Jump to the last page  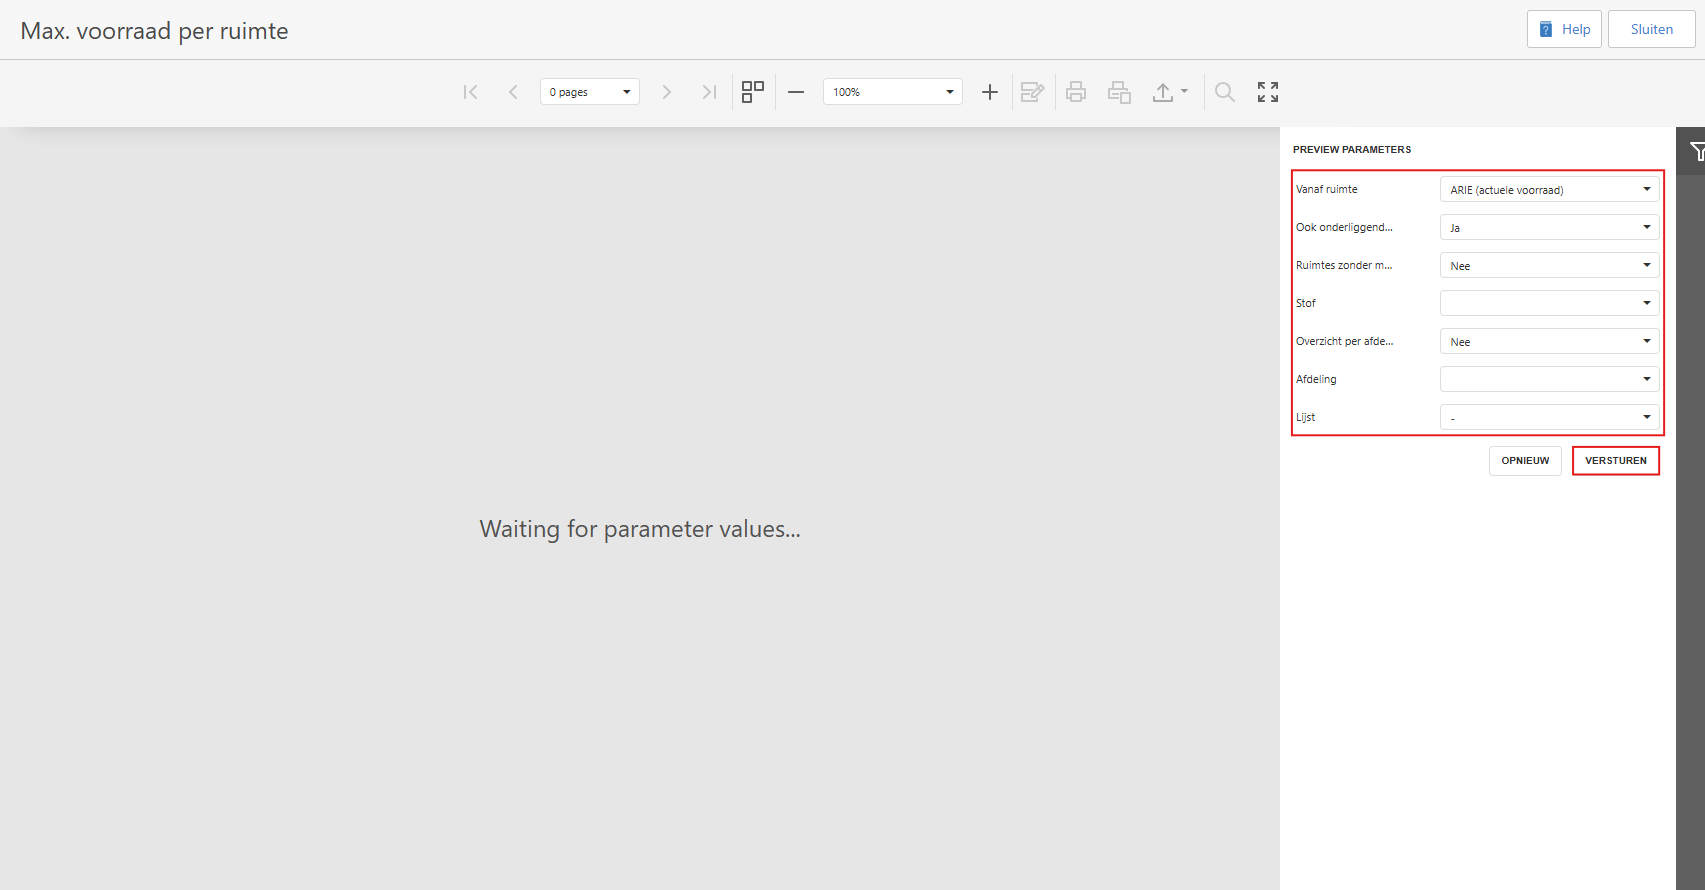pos(709,92)
